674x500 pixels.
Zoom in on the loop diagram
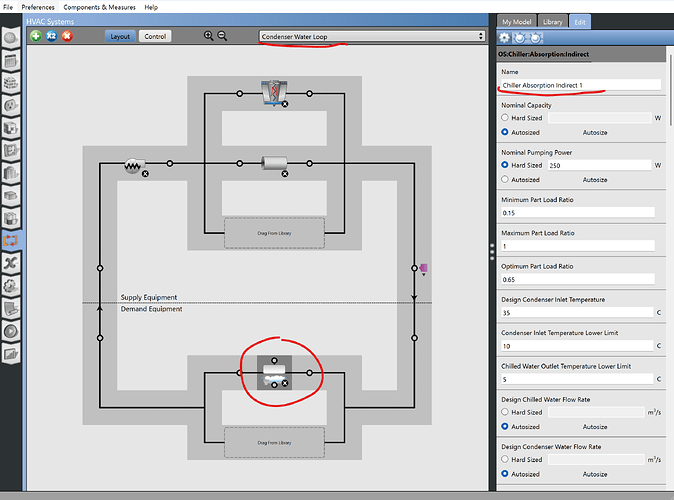click(x=208, y=36)
